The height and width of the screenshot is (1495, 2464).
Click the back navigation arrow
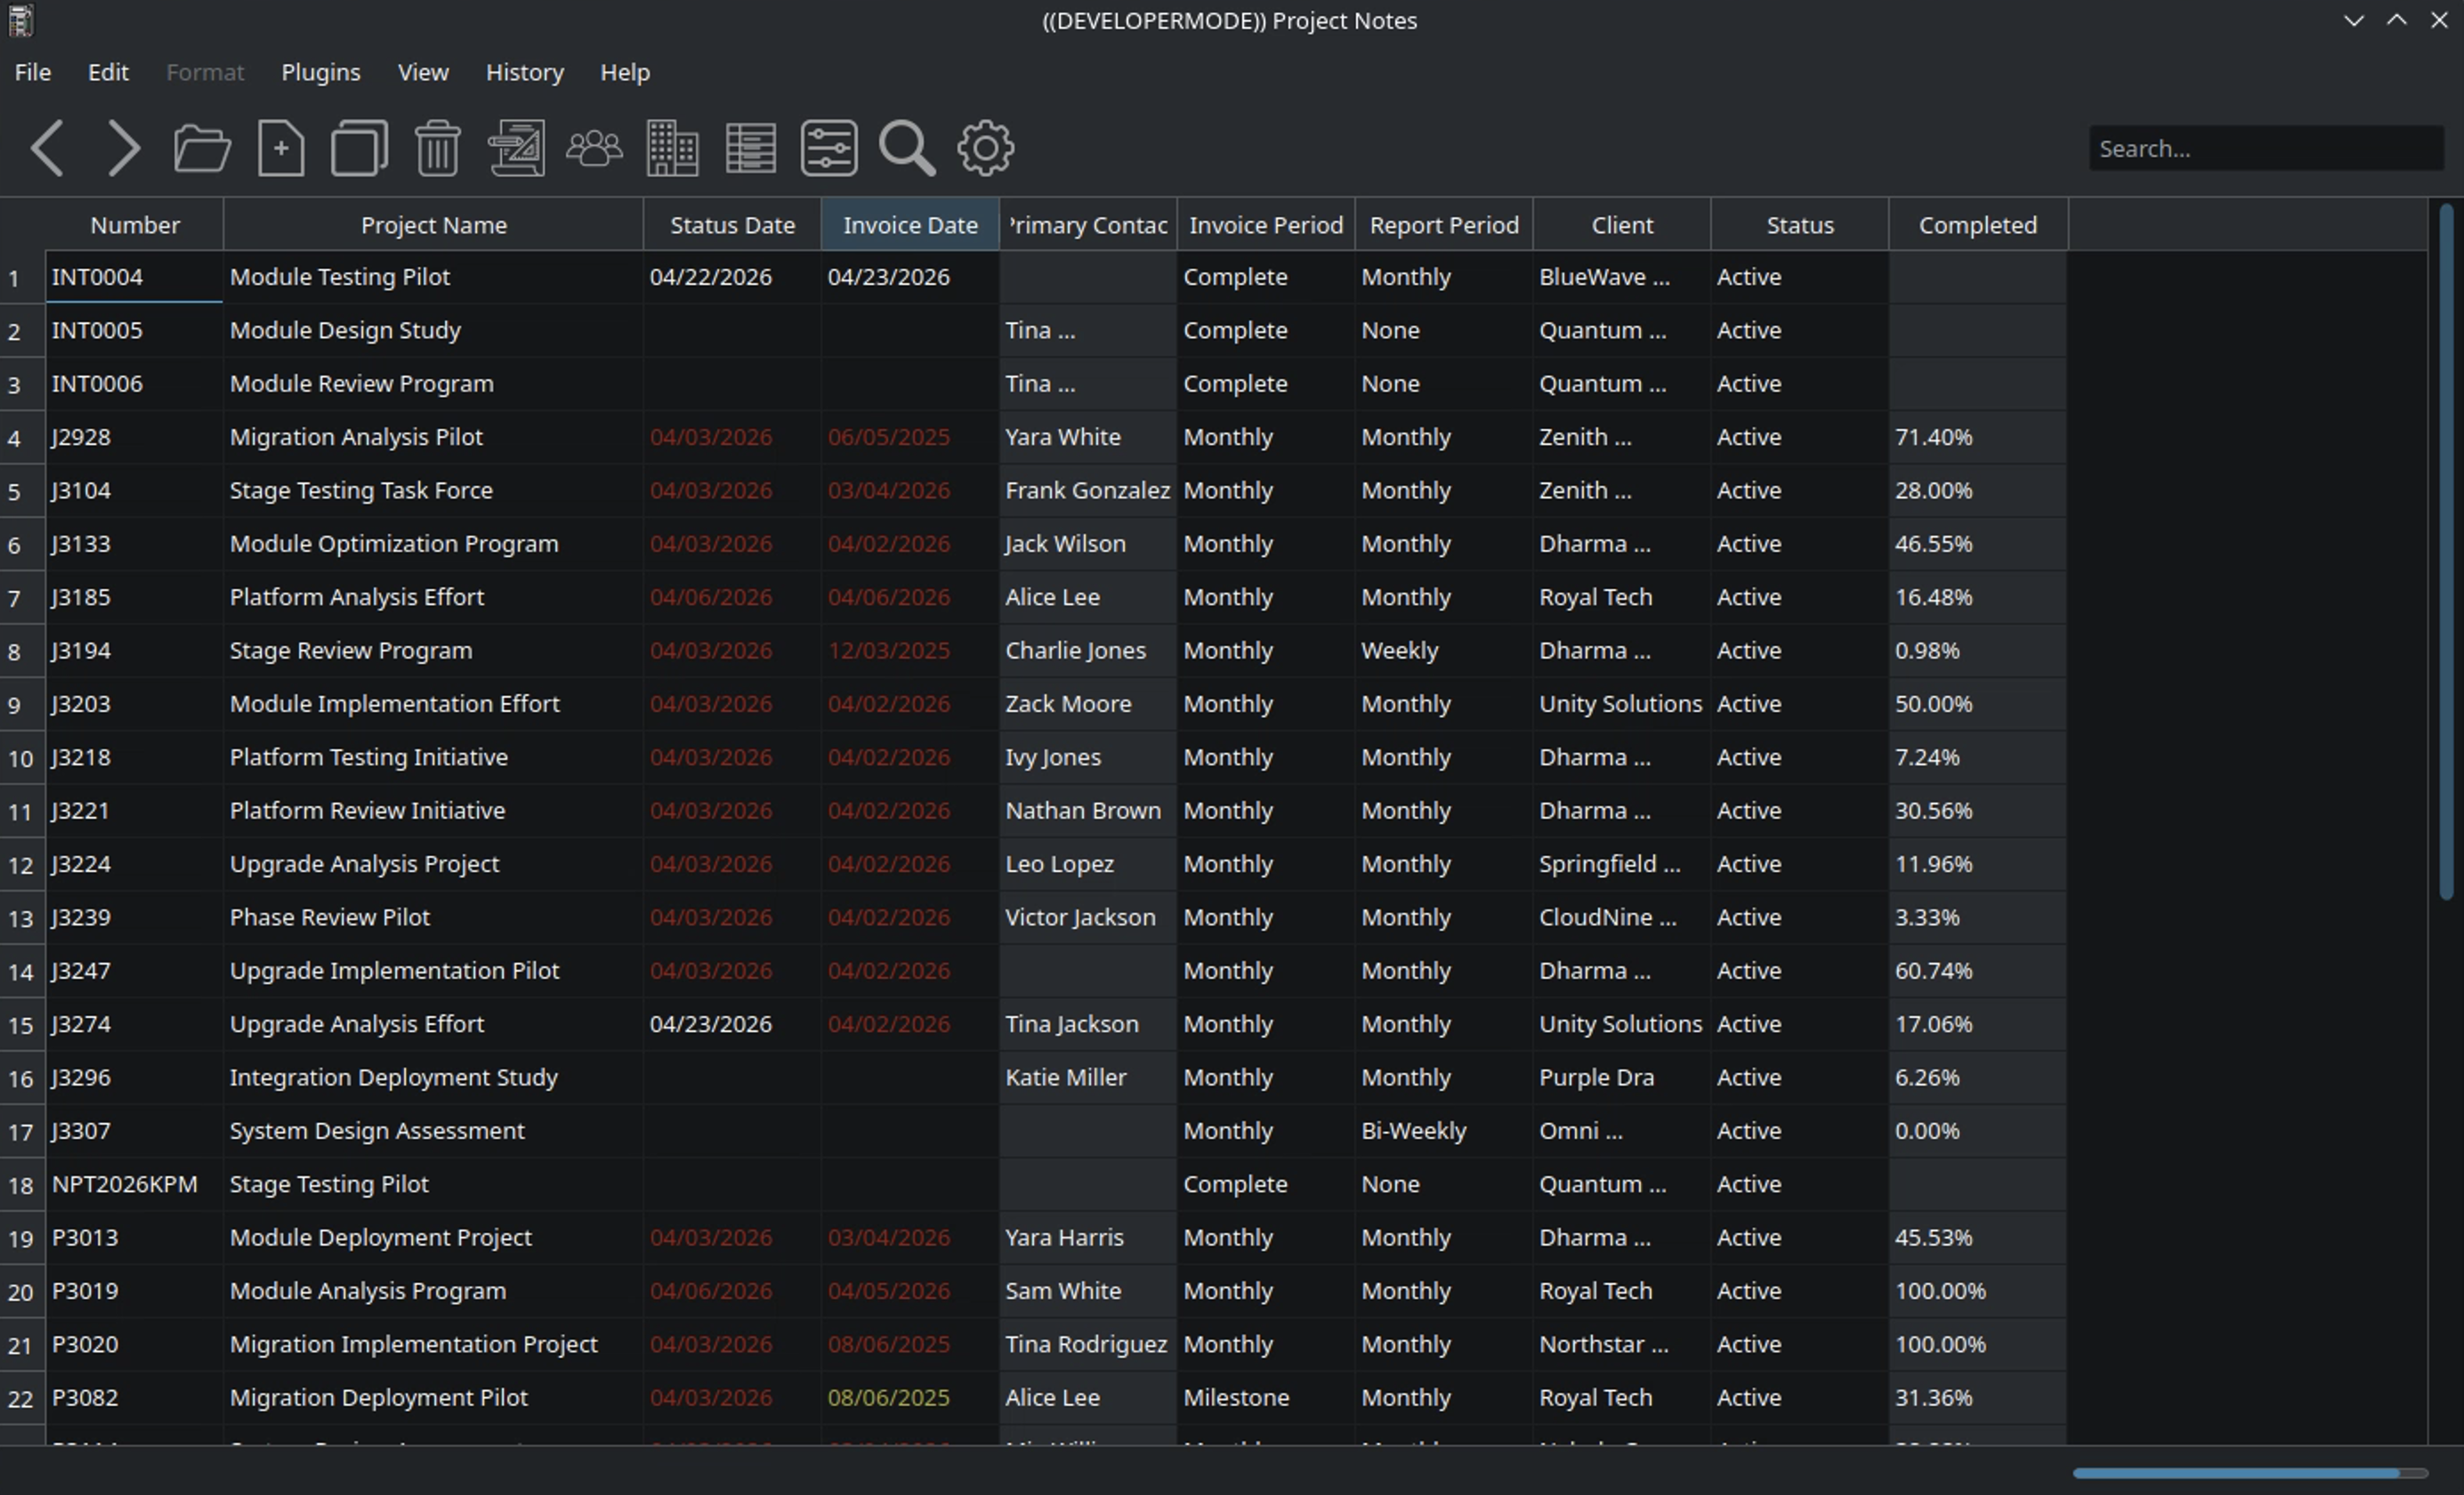click(47, 148)
